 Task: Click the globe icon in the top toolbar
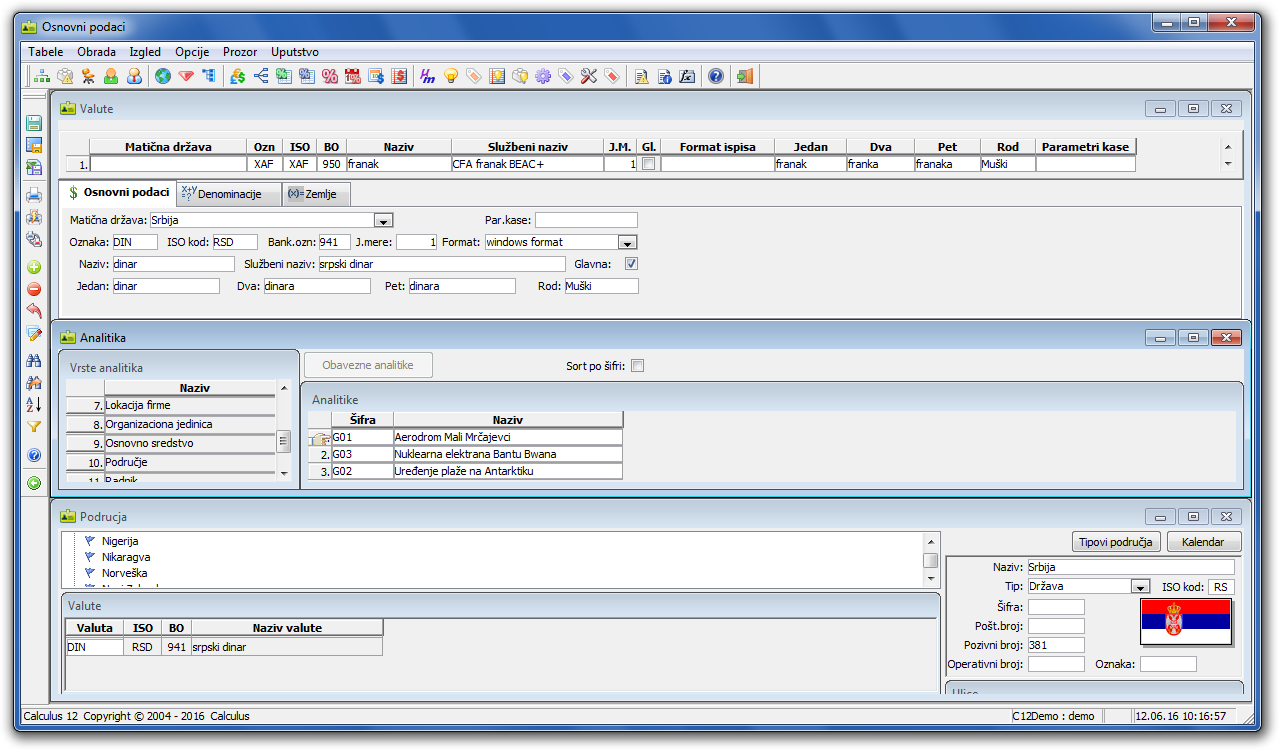[x=163, y=76]
